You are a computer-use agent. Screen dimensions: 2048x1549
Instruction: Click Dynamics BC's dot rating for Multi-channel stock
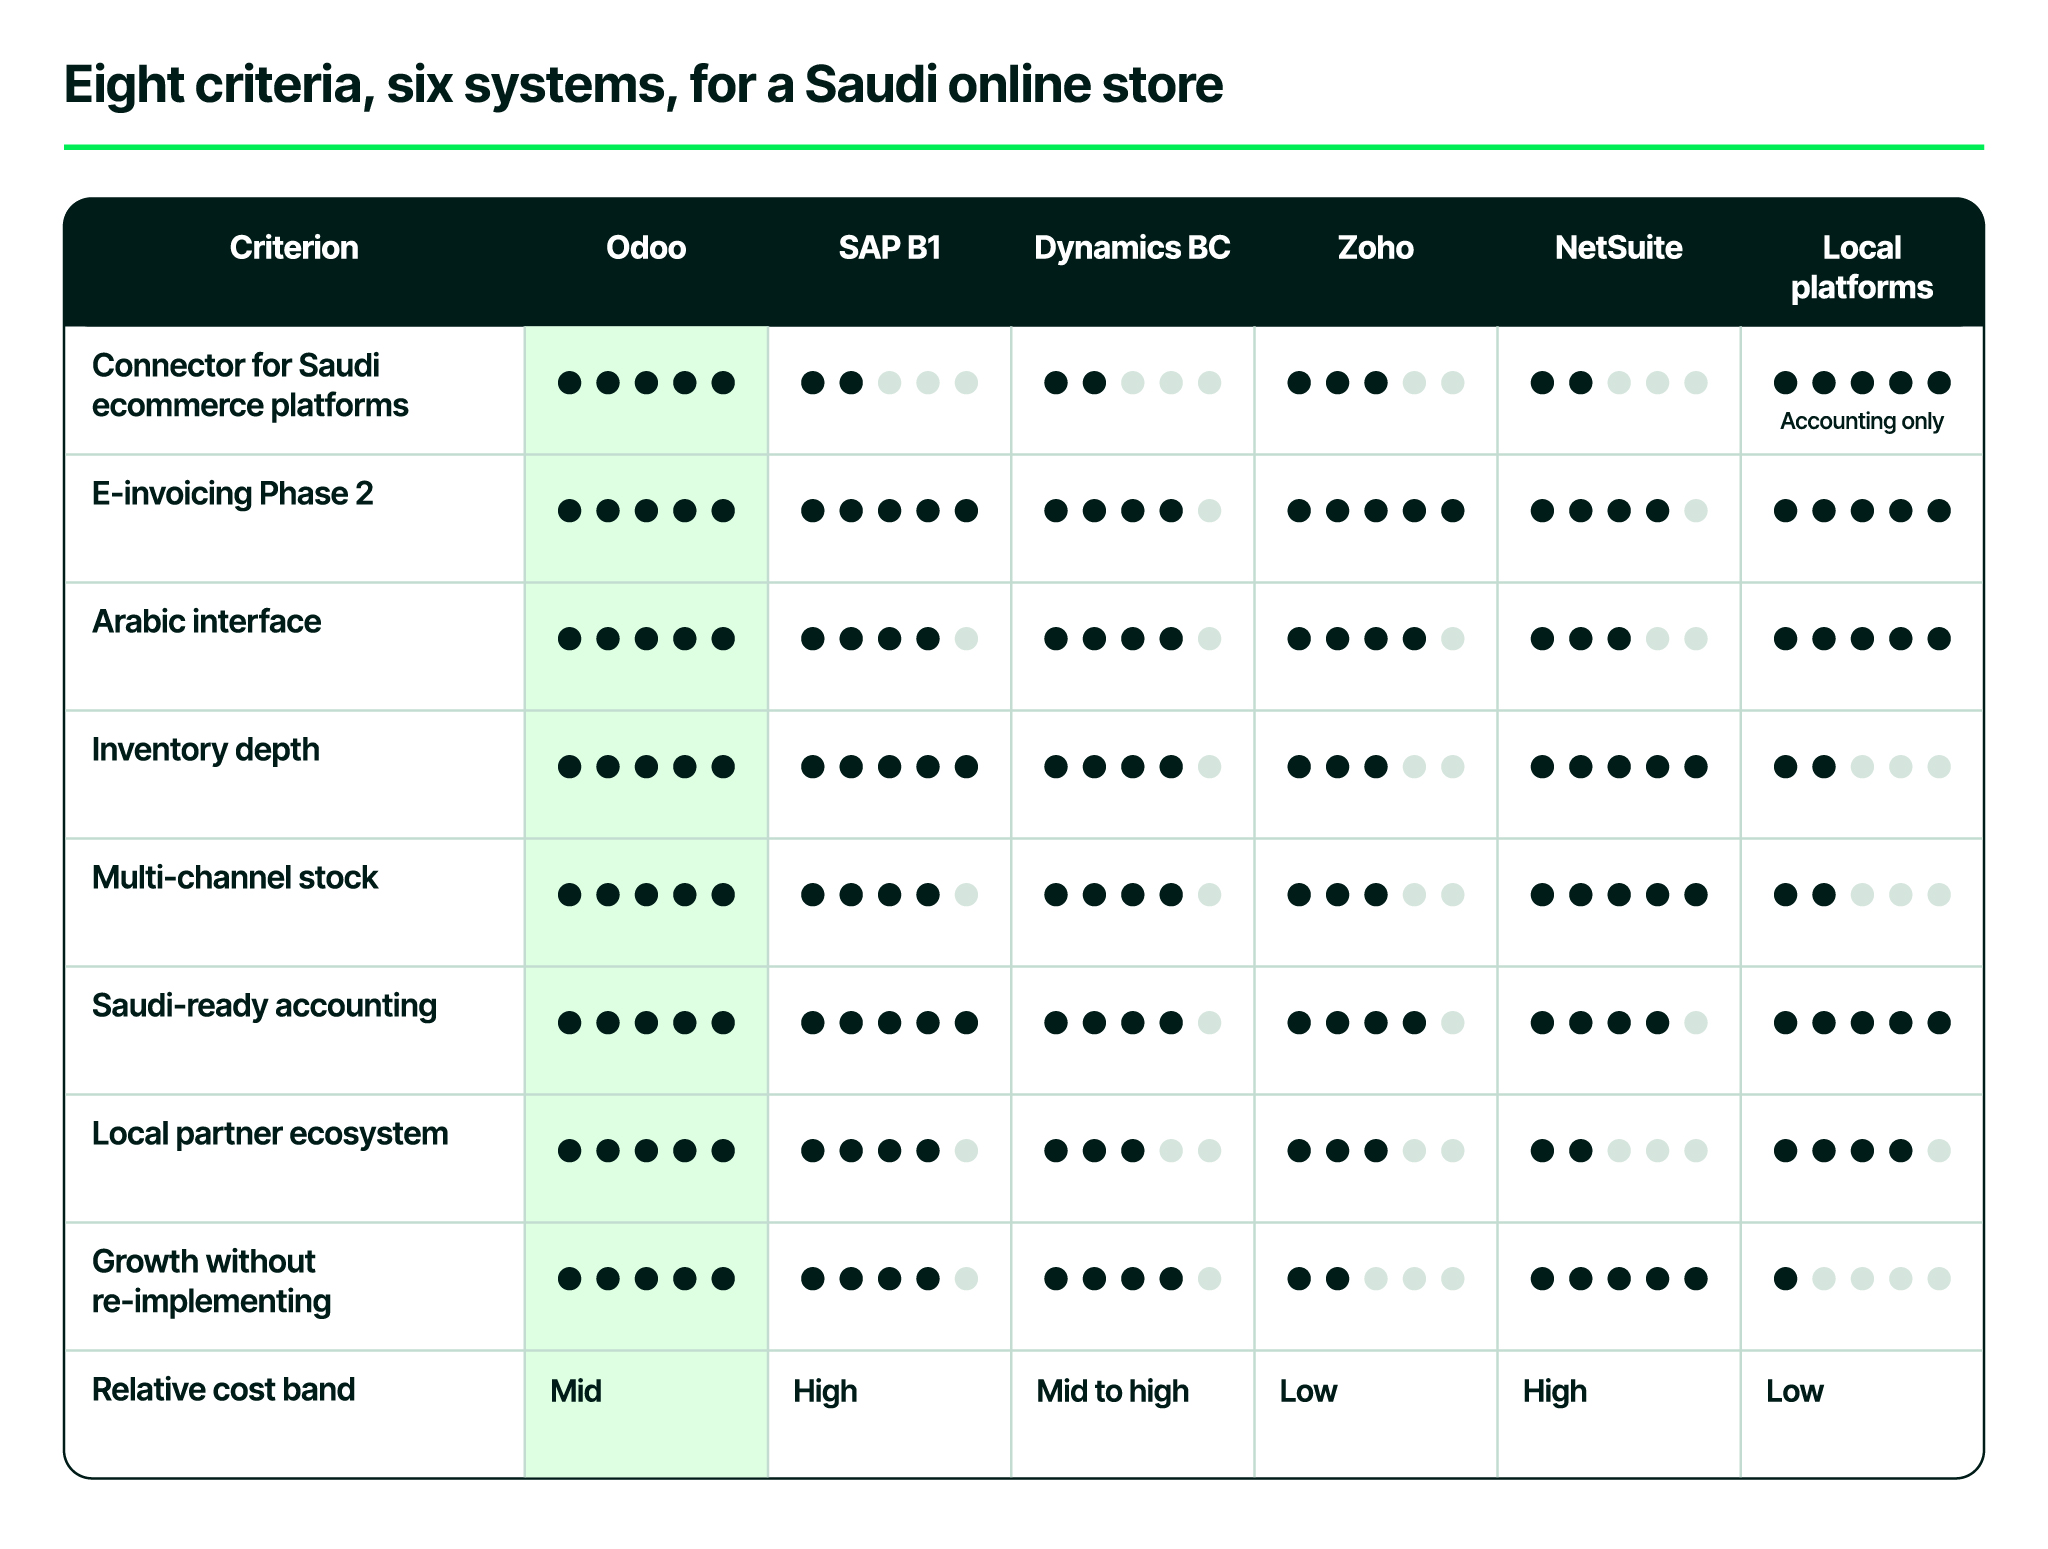pyautogui.click(x=1132, y=895)
